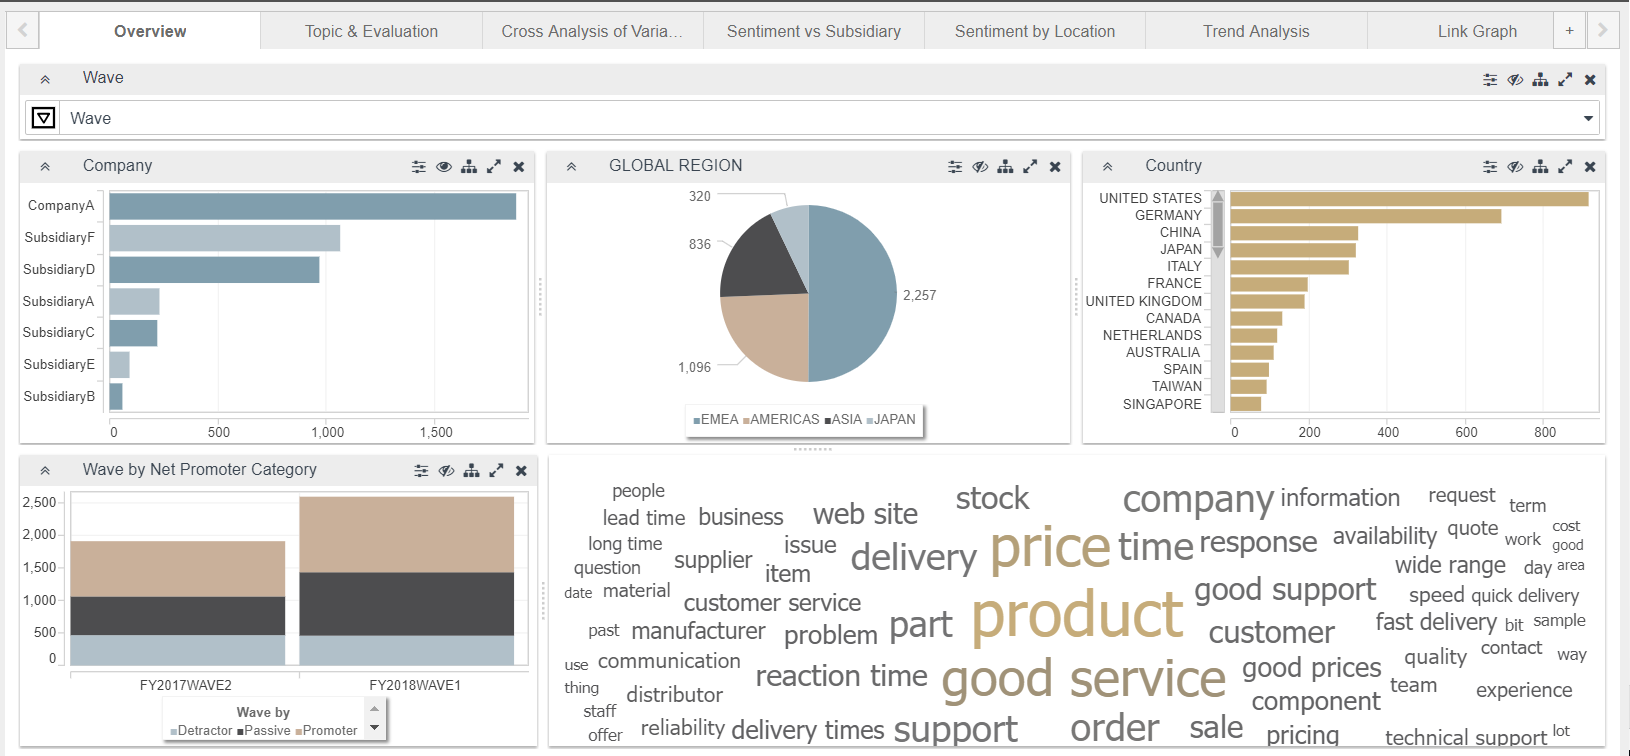
Task: Select the EMEA pie slice
Action: tap(855, 293)
